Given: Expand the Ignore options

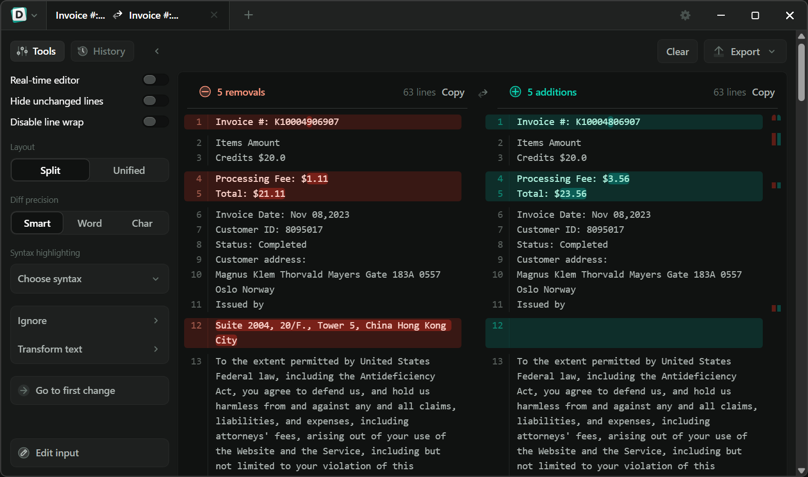Looking at the screenshot, I should pyautogui.click(x=89, y=320).
